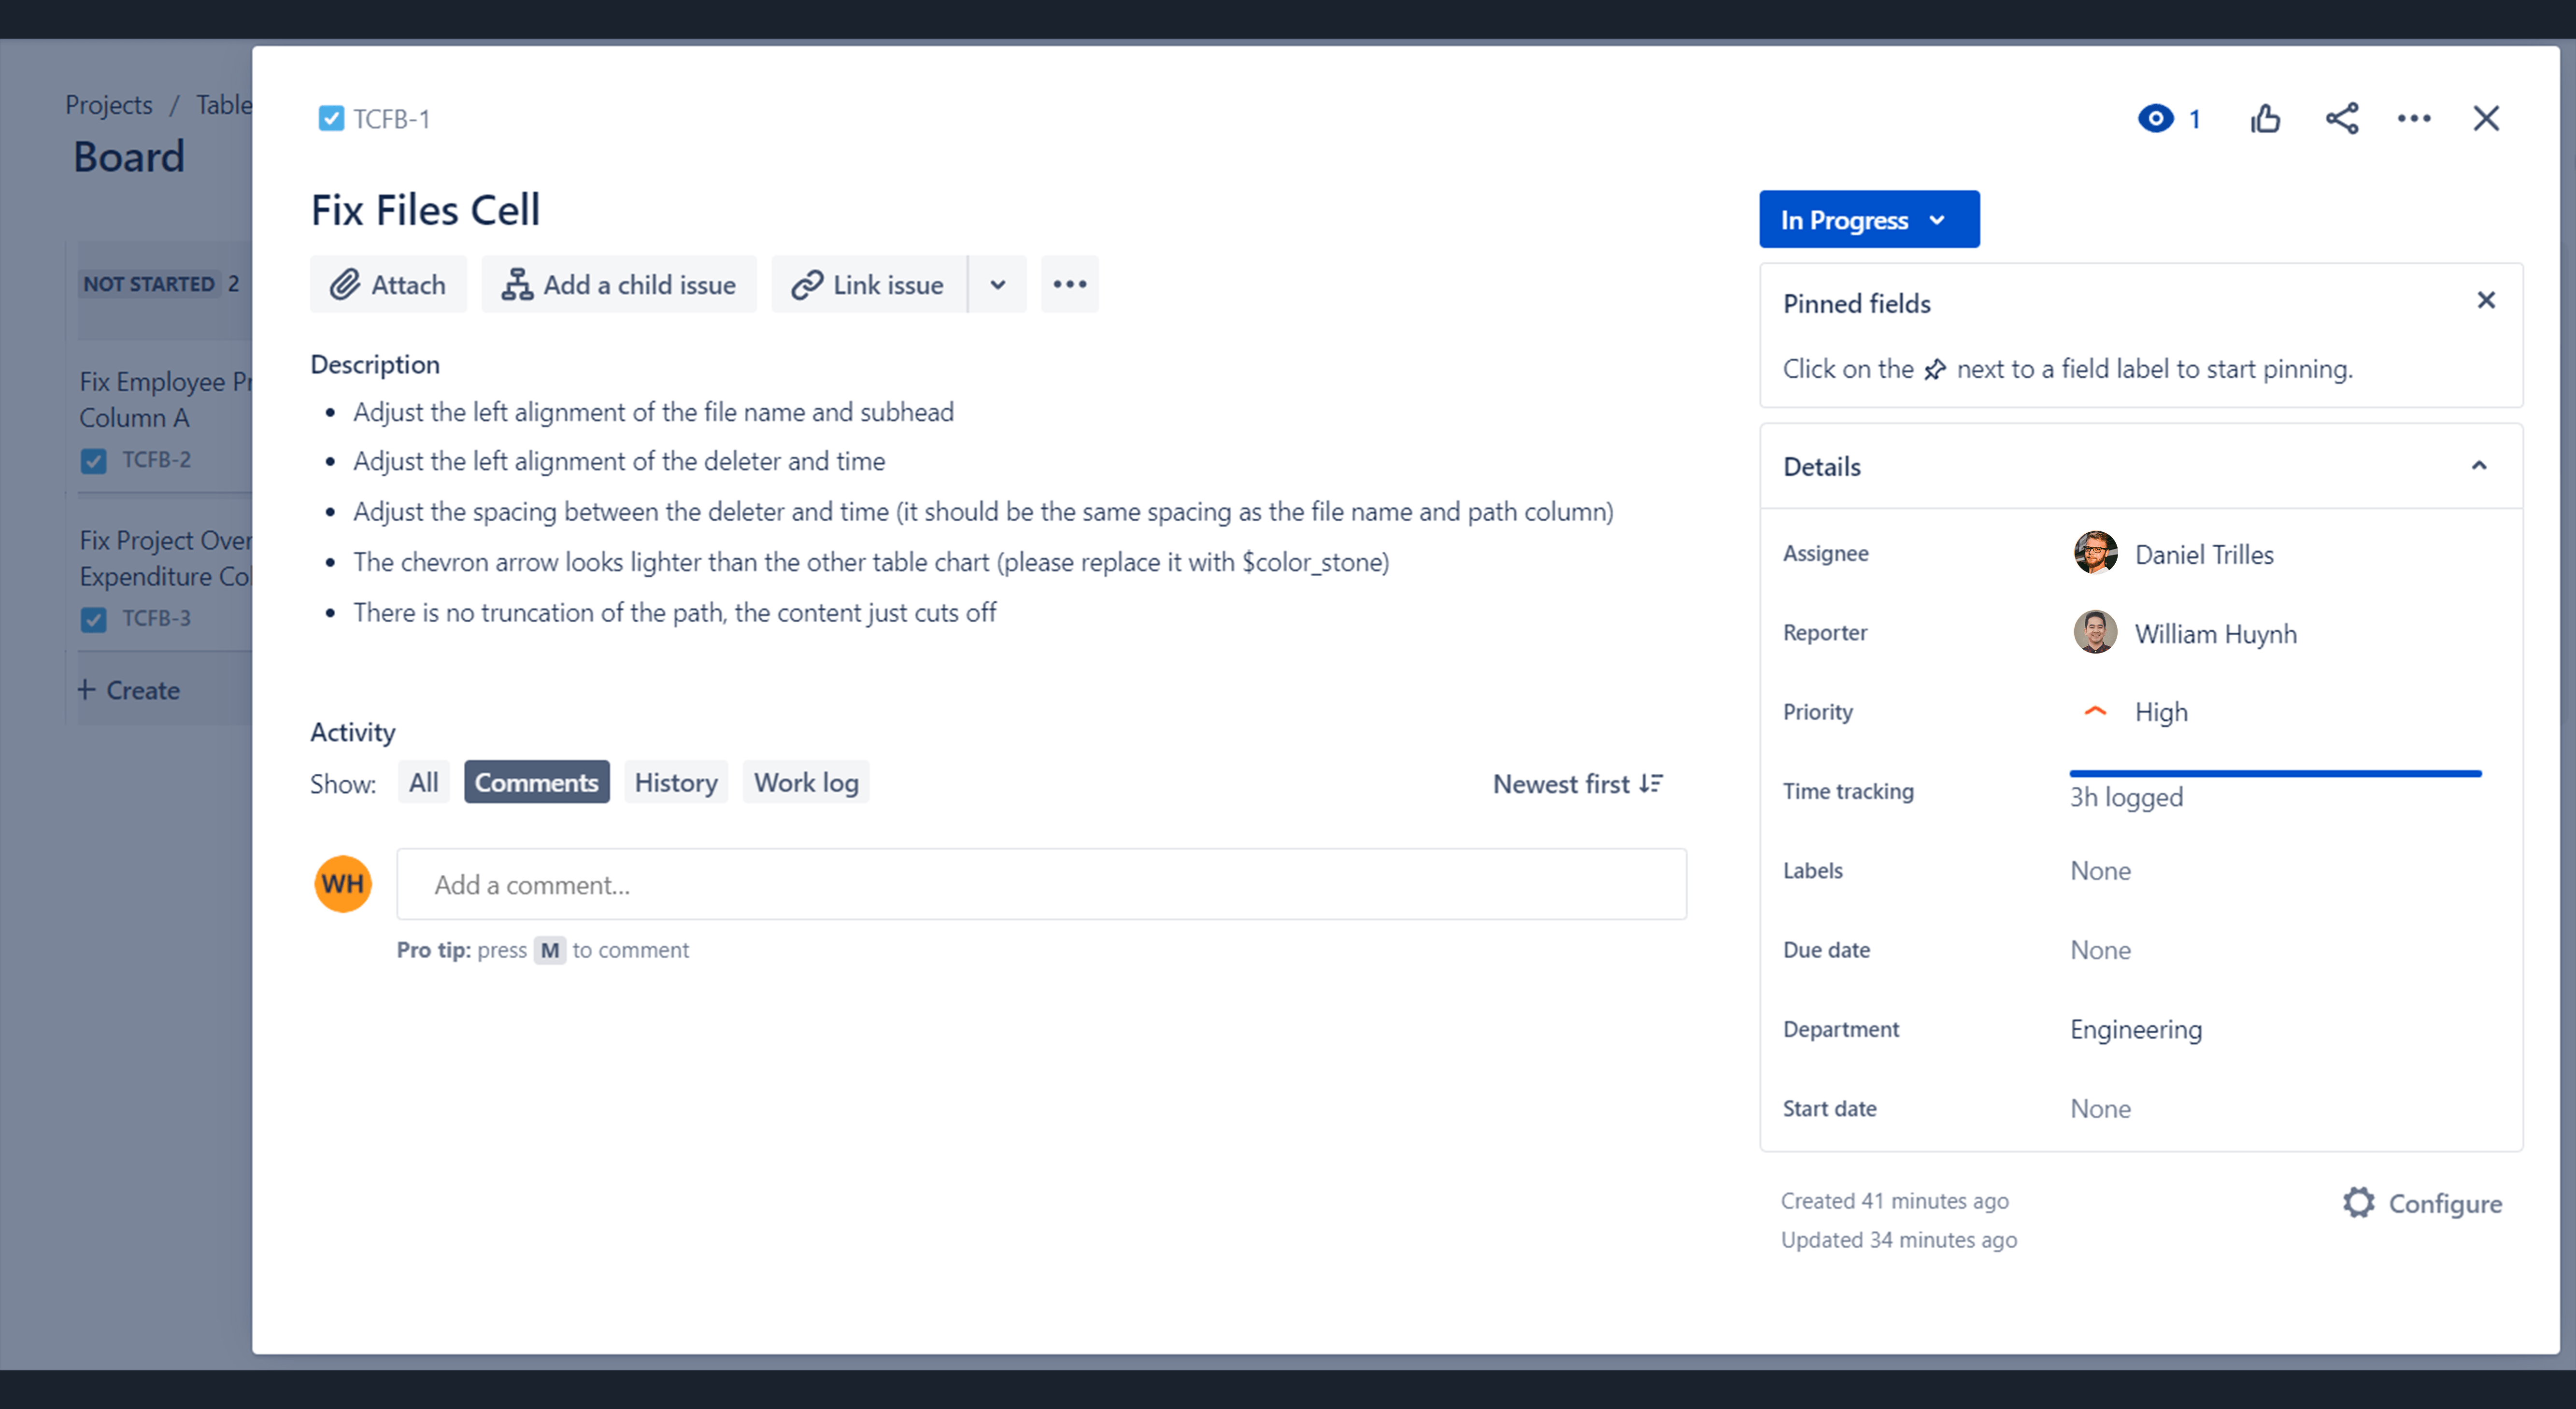This screenshot has height=1409, width=2576.
Task: Open the share icon
Action: pos(2343,118)
